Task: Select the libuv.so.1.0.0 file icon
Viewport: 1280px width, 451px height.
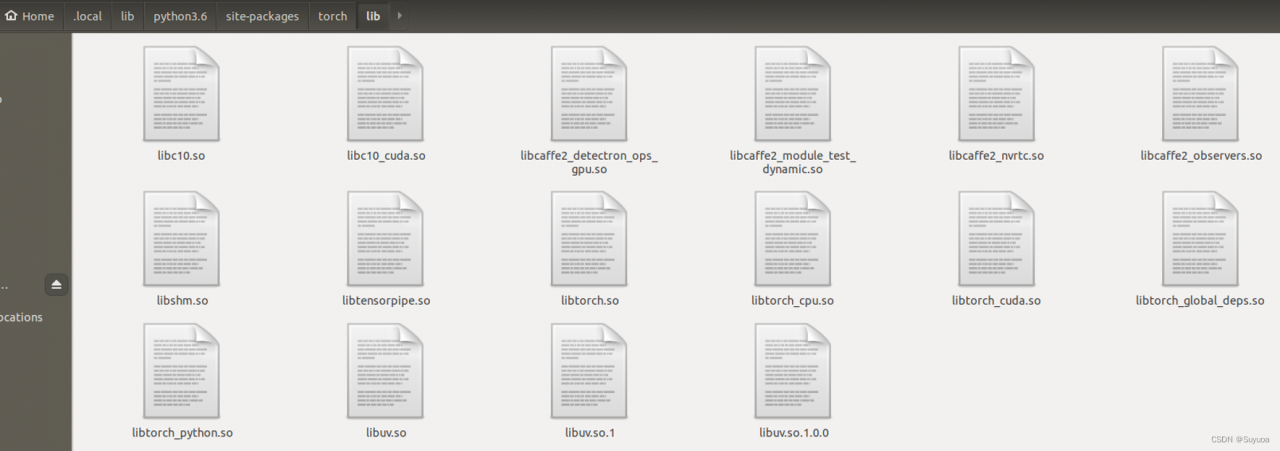Action: 792,371
